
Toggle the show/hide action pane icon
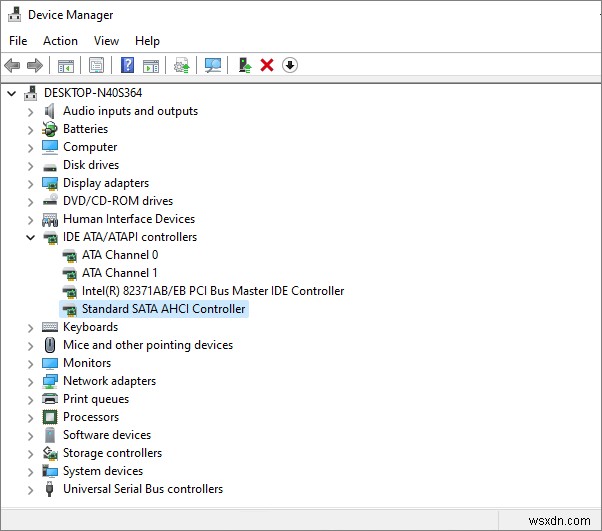[x=151, y=65]
